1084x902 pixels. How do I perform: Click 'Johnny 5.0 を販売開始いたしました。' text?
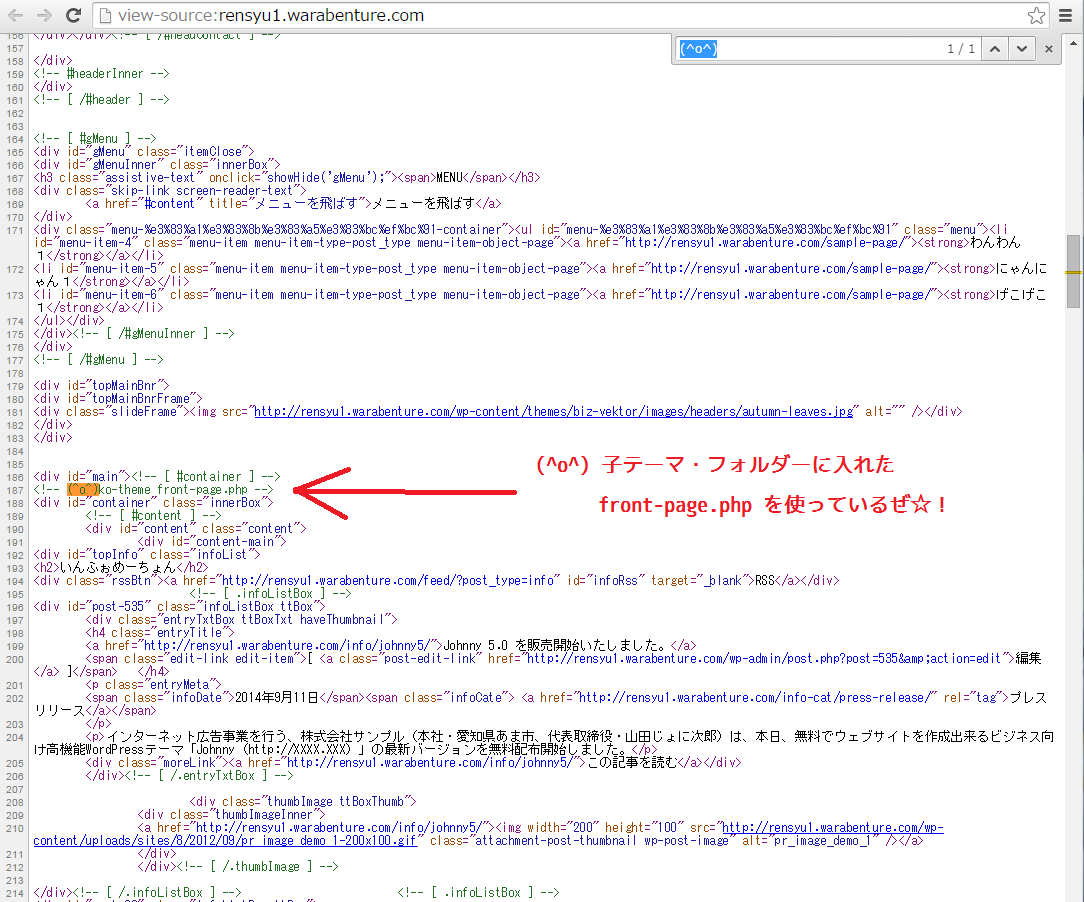click(555, 646)
